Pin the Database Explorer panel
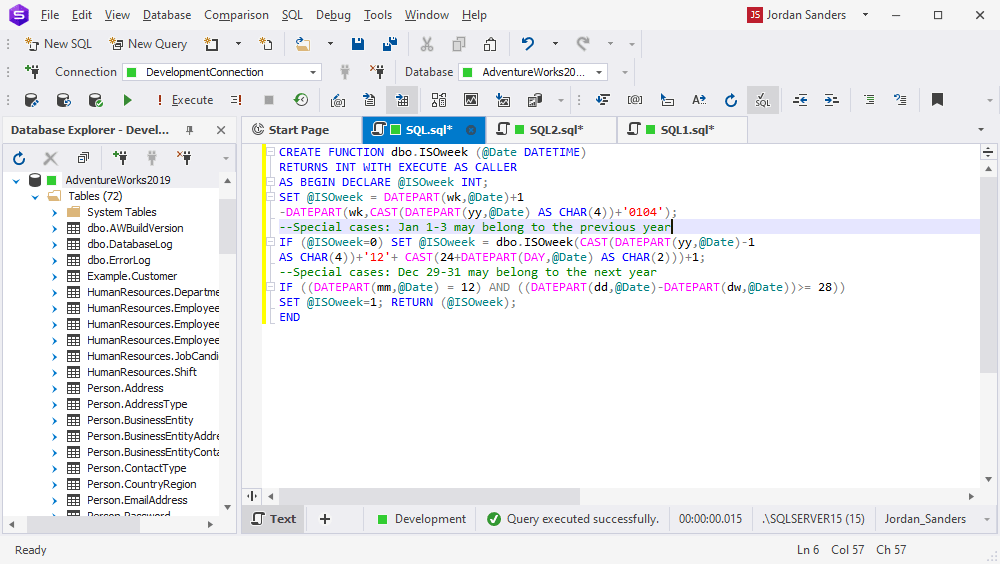This screenshot has width=1000, height=564. 189,130
